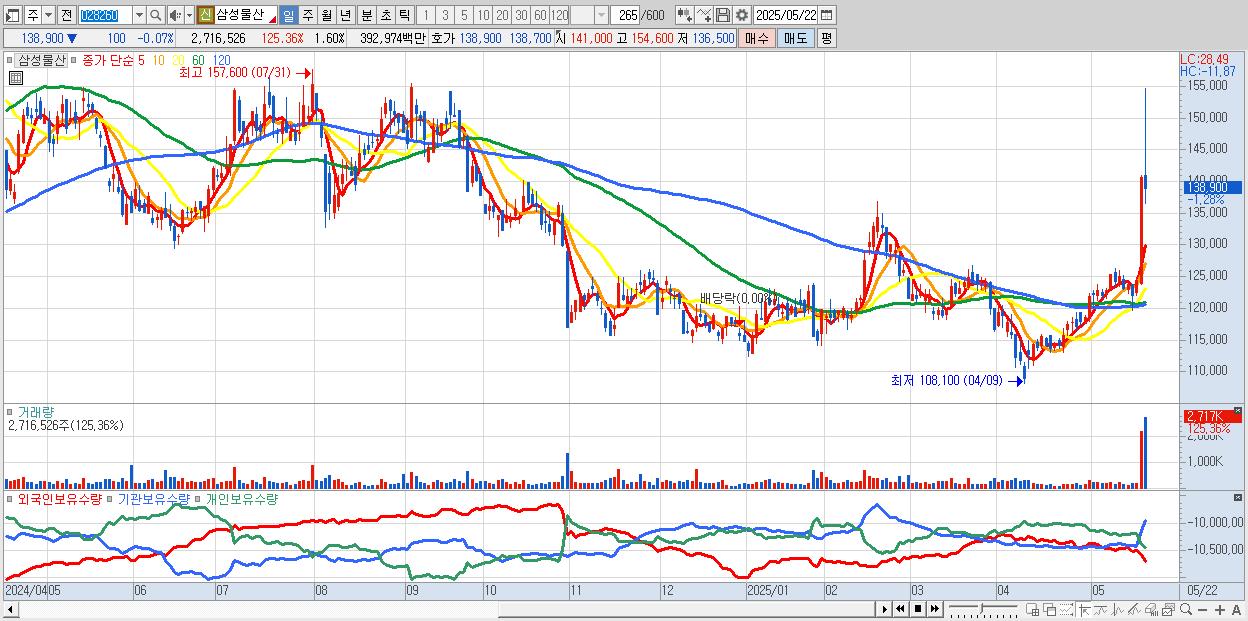Image resolution: width=1248 pixels, height=621 pixels.
Task: Save chart with the floppy disk icon
Action: pyautogui.click(x=722, y=15)
